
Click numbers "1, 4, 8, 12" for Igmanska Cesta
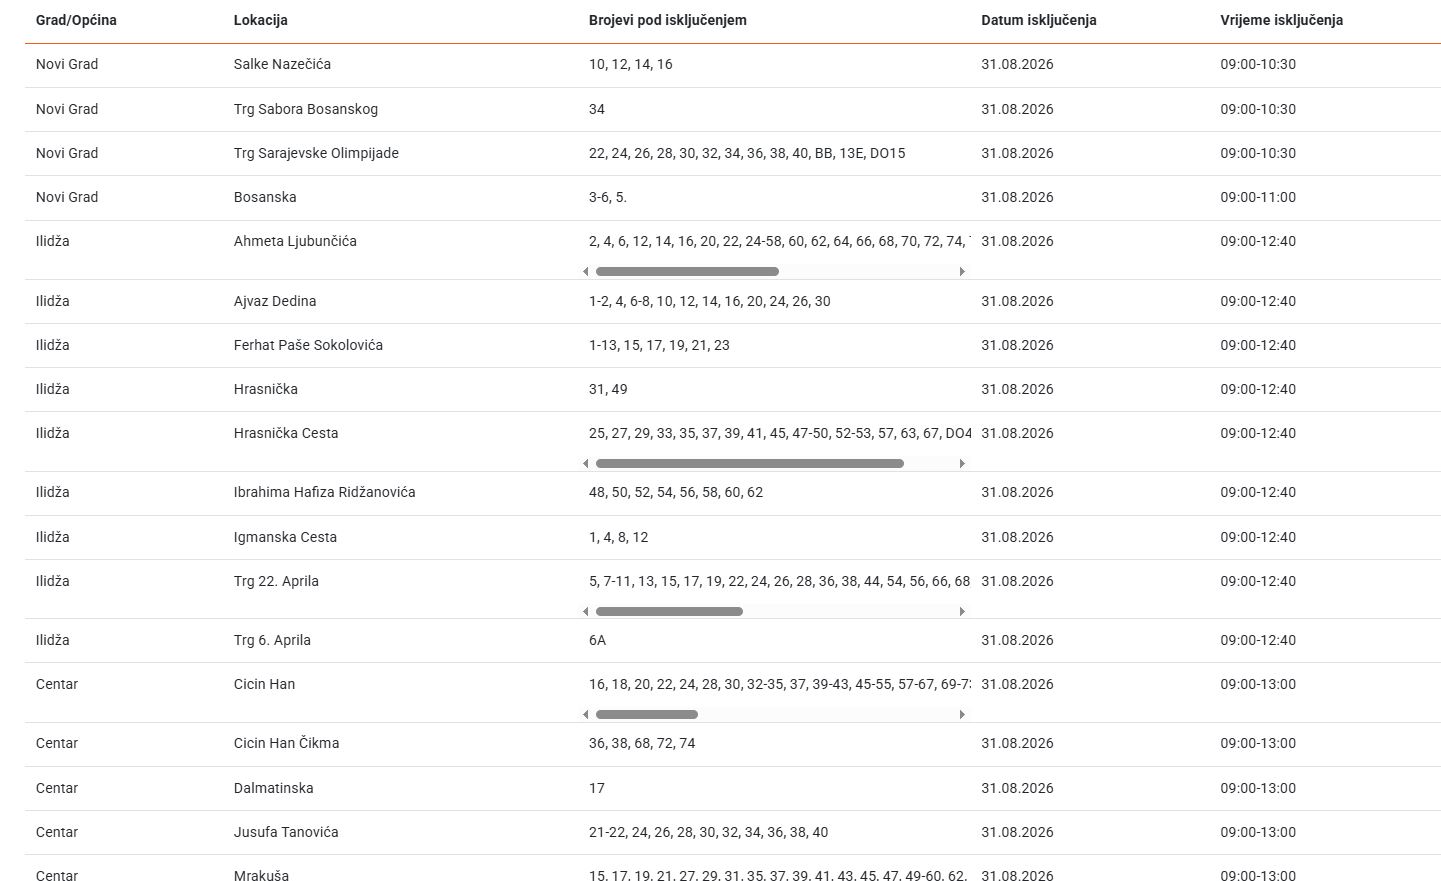618,537
